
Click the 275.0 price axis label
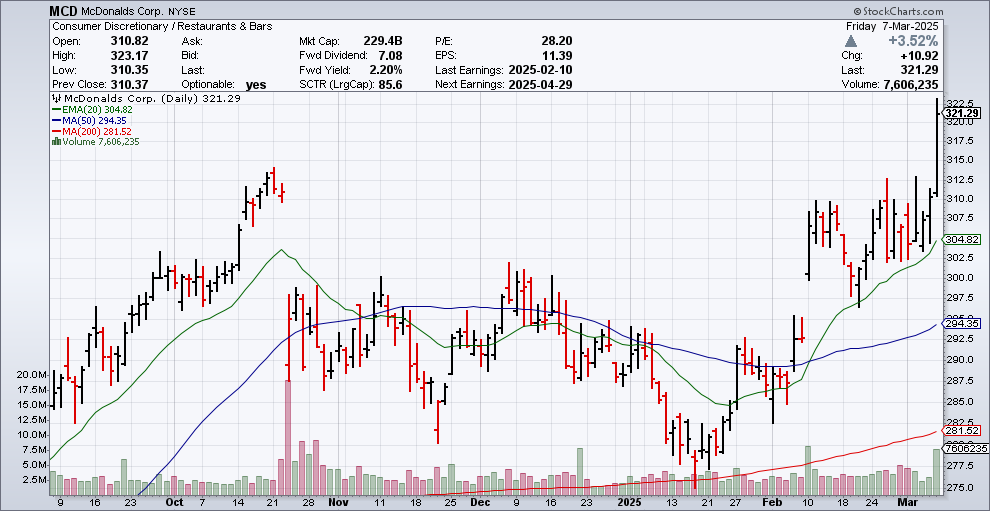tap(961, 488)
